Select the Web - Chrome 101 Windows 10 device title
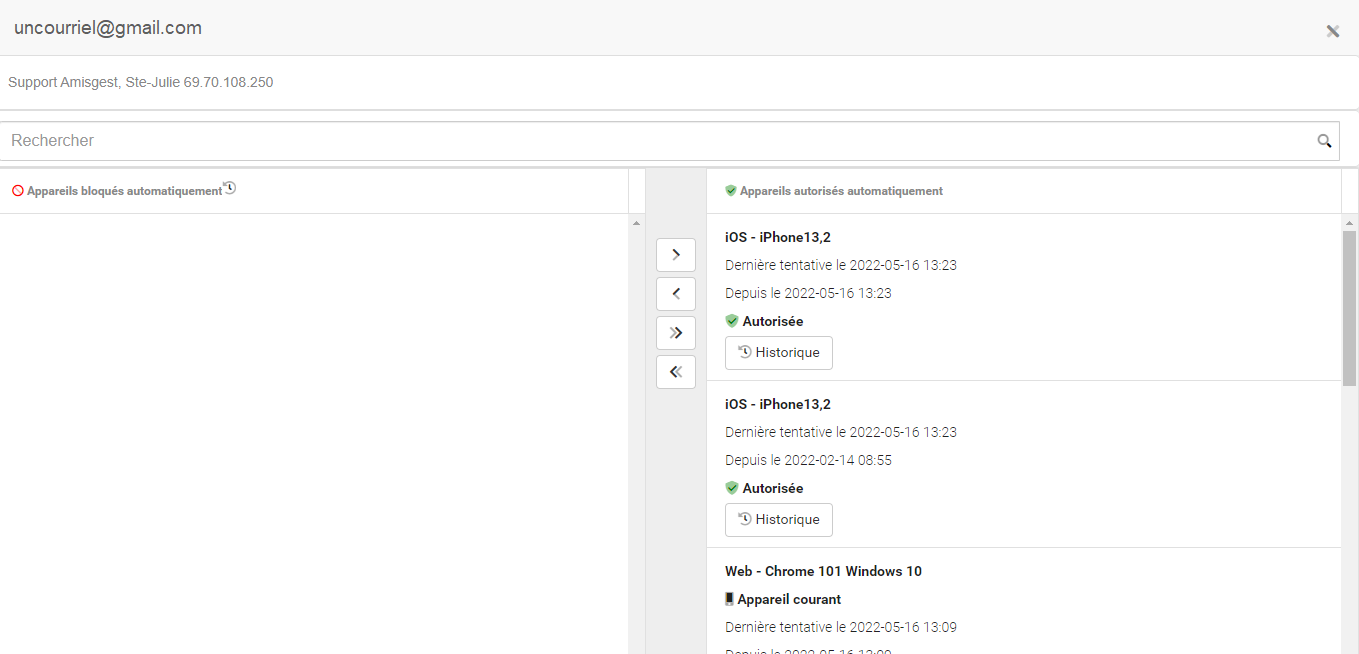Image resolution: width=1359 pixels, height=654 pixels. point(823,571)
